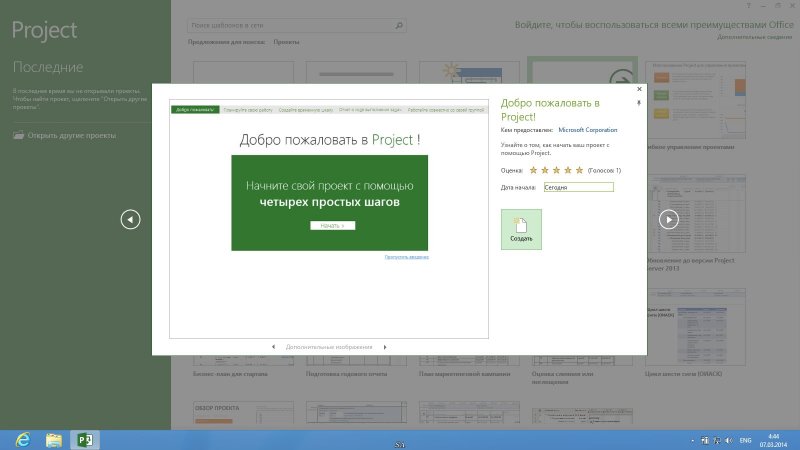Select the Планируйте свою работу tab
This screenshot has width=800, height=450.
pos(248,110)
